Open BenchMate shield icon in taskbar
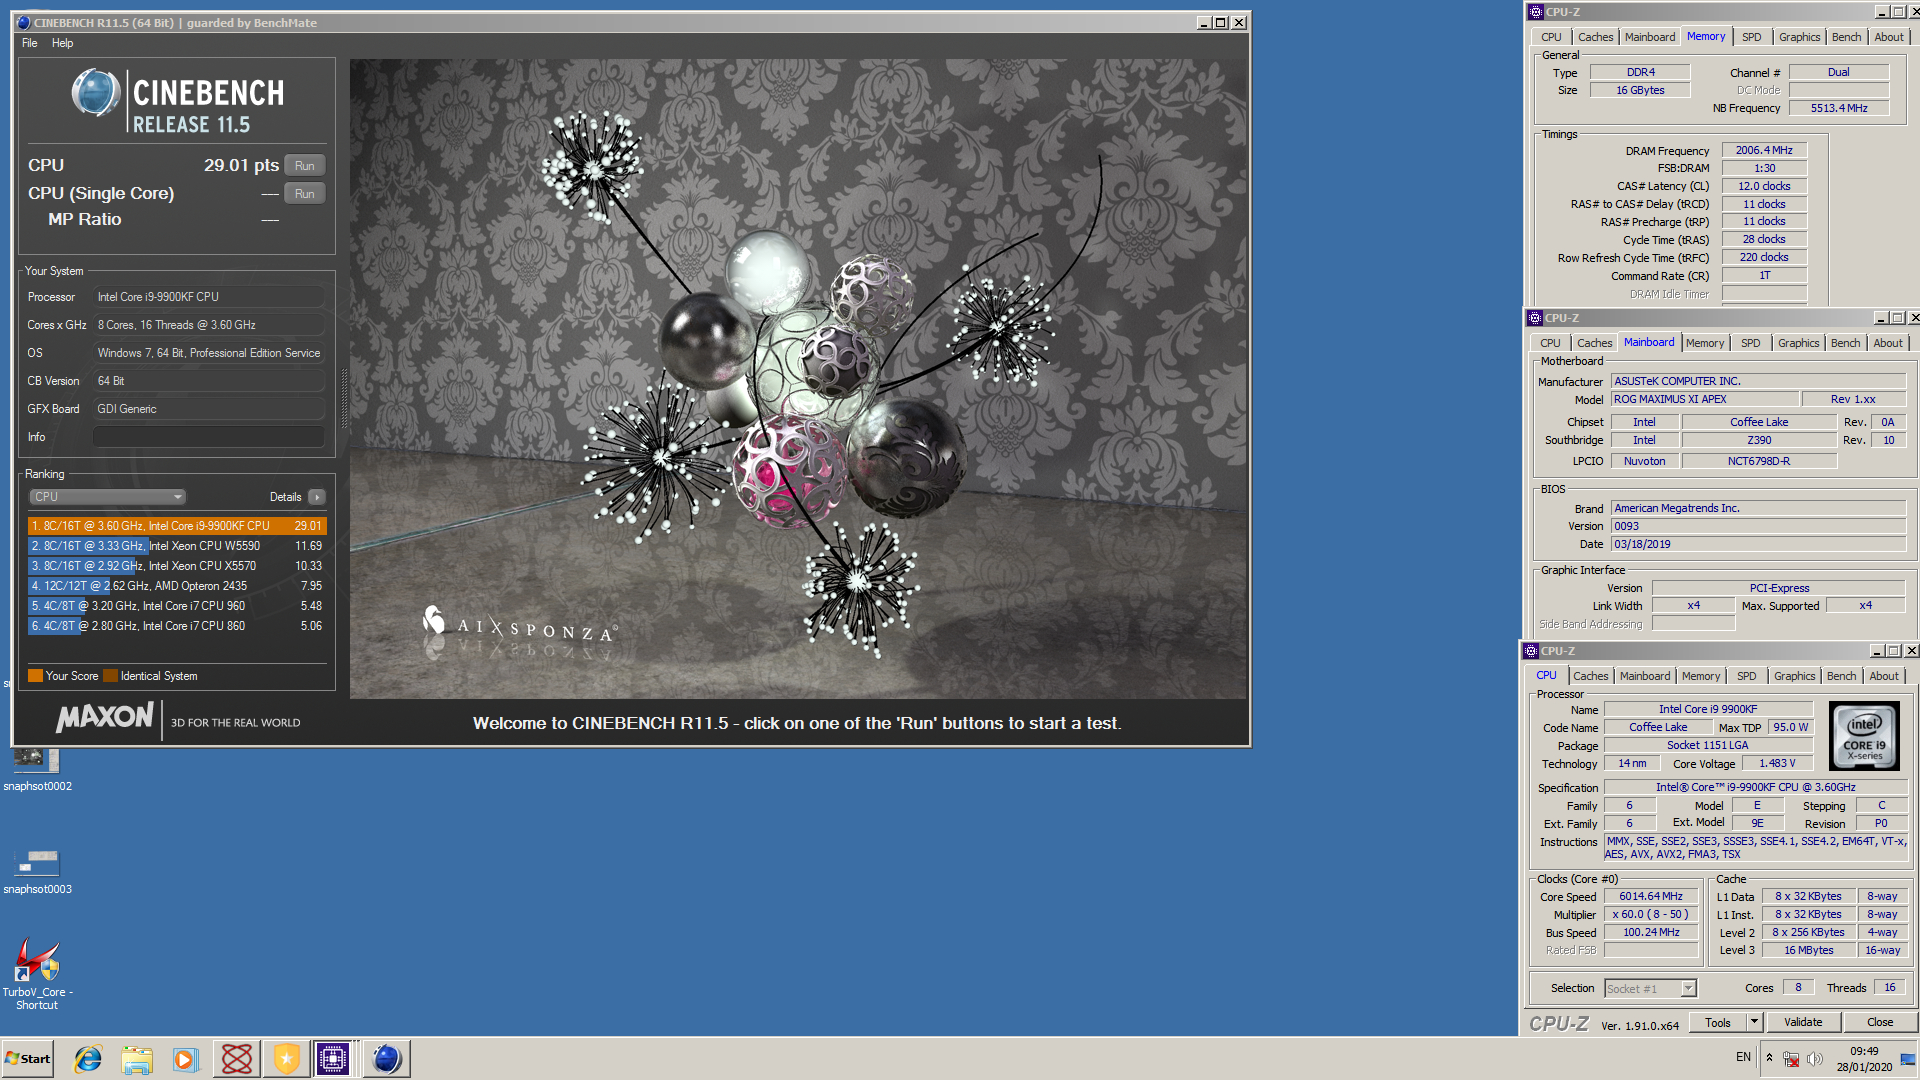This screenshot has width=1920, height=1080. coord(287,1059)
